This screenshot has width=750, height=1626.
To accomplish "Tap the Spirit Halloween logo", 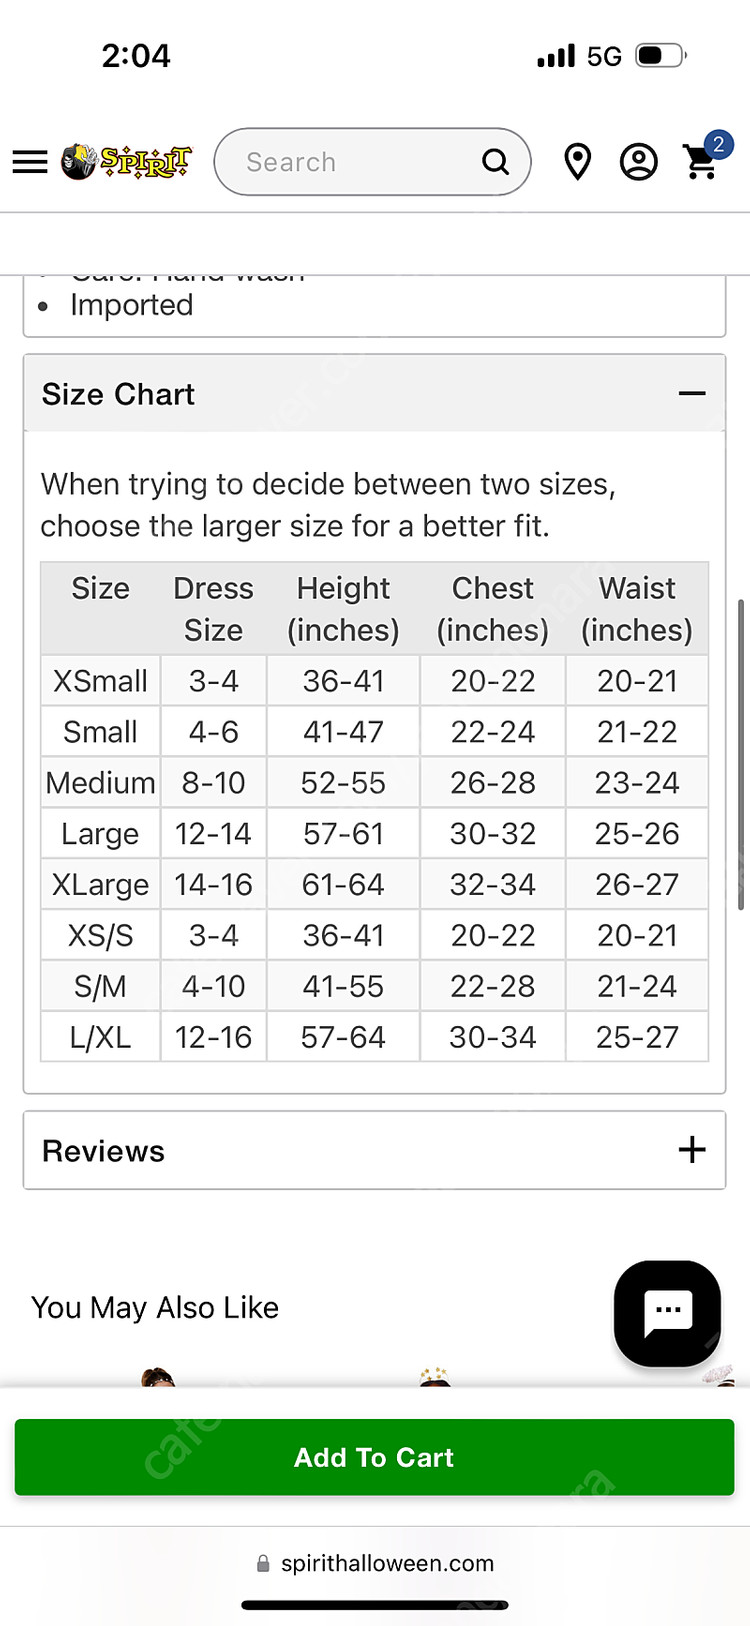I will [127, 161].
